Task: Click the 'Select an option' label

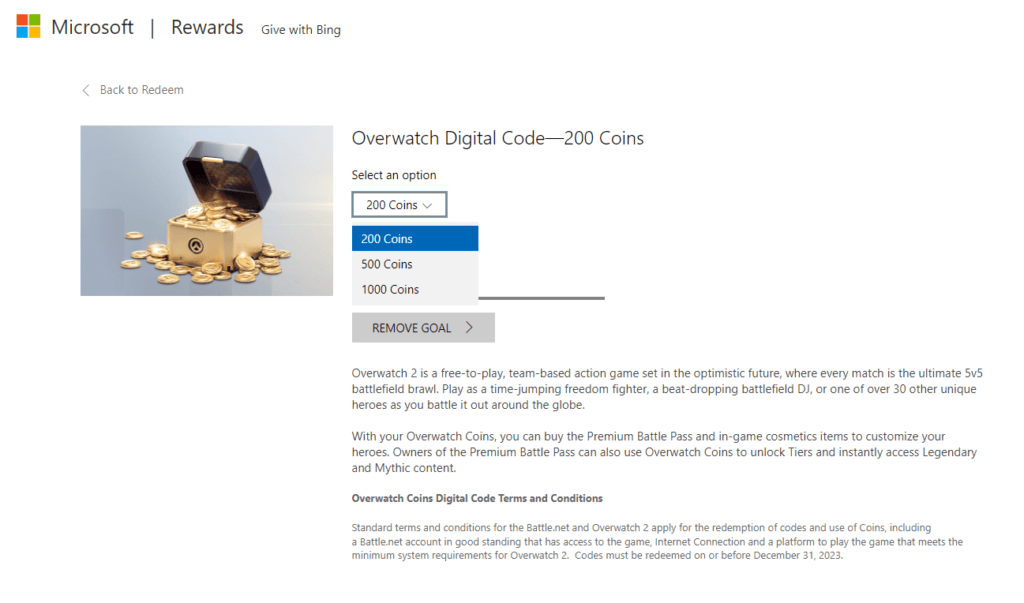Action: tap(394, 174)
